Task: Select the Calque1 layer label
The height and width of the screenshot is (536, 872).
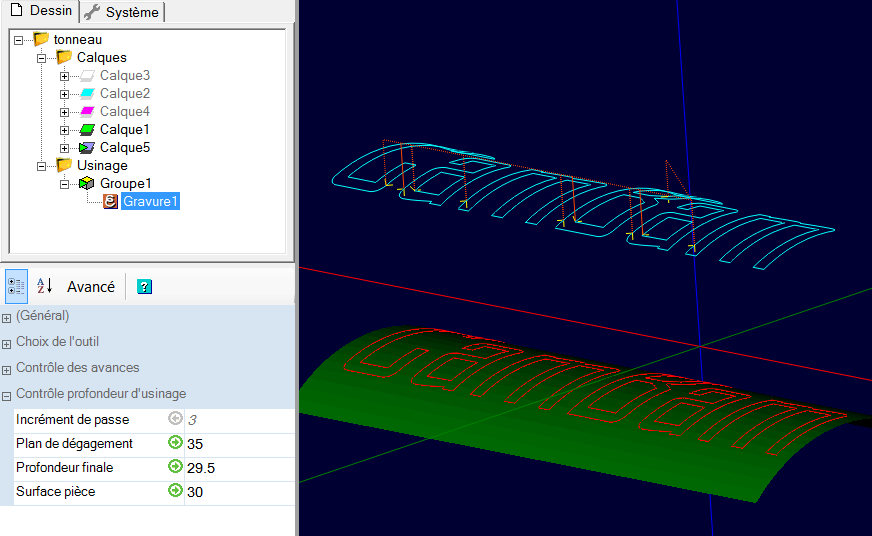Action: point(125,130)
